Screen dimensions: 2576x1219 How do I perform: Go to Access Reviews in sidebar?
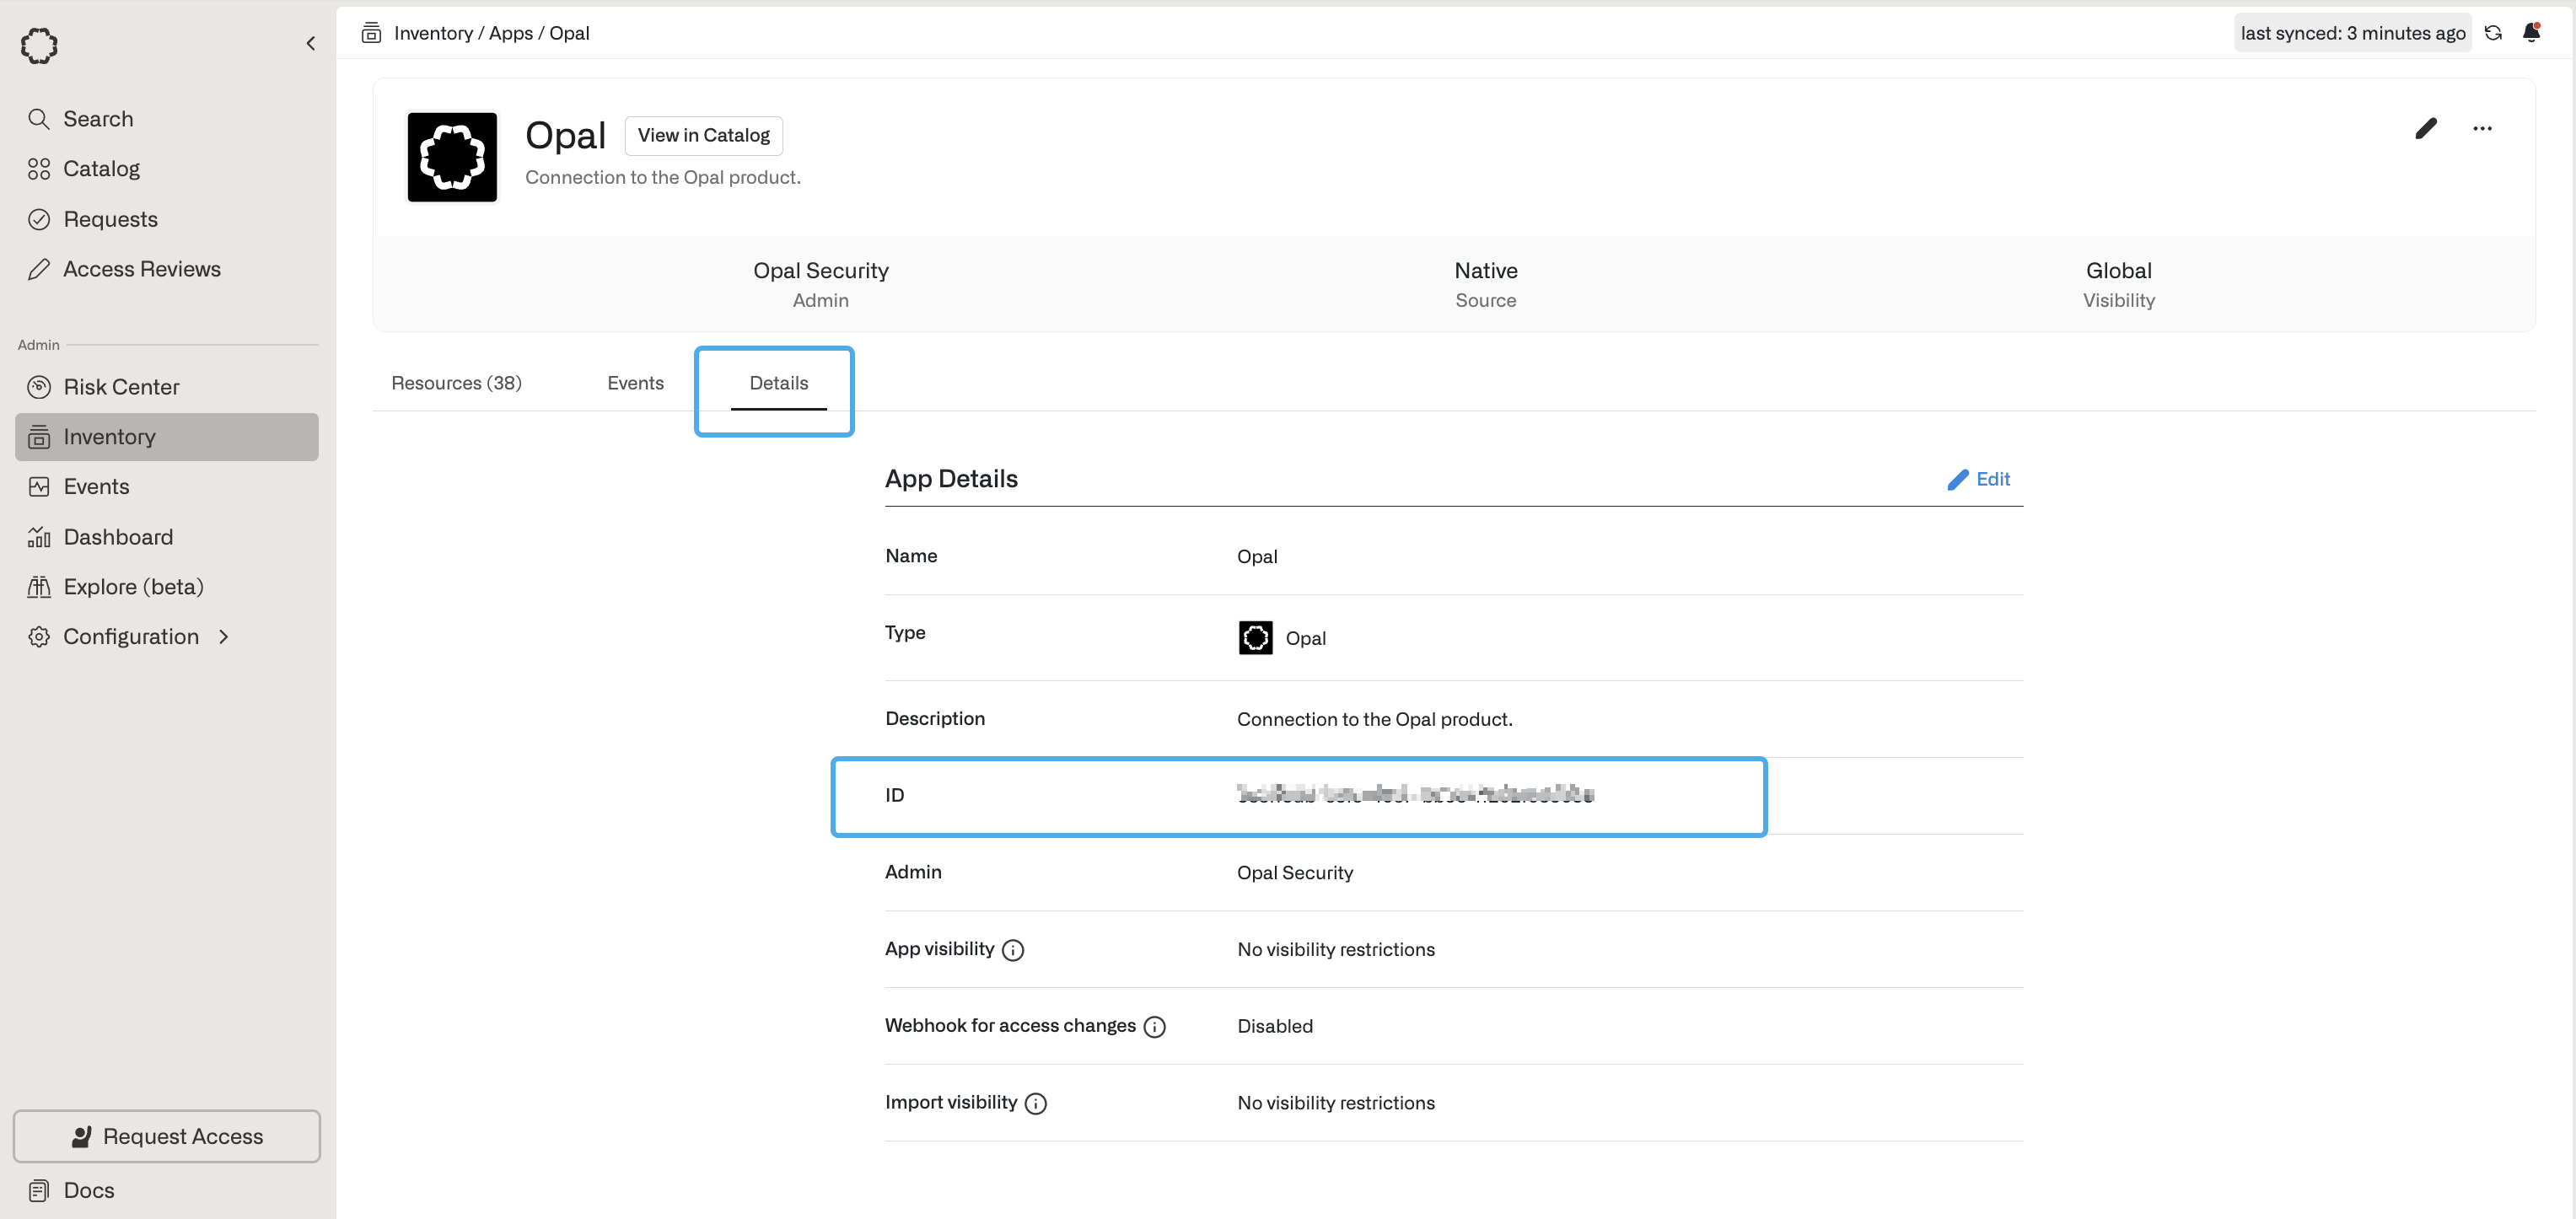[x=141, y=269]
